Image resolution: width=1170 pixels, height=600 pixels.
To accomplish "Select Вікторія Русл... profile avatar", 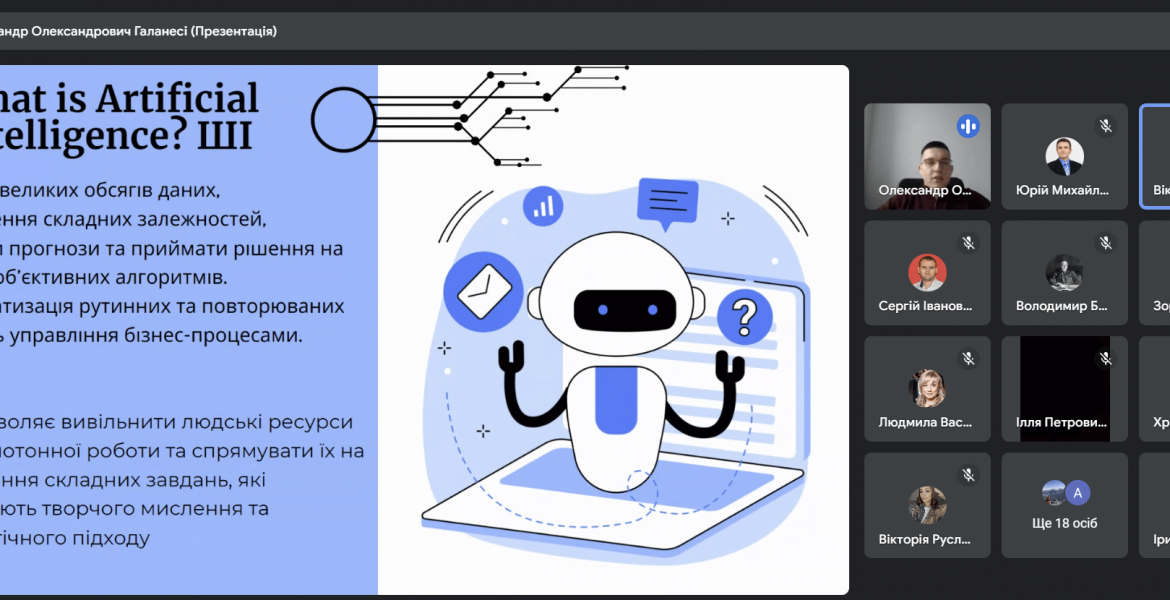I will tap(927, 505).
